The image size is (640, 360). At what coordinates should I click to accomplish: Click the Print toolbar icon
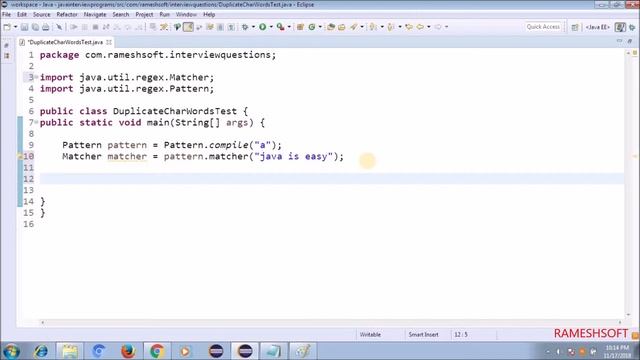pos(46,27)
